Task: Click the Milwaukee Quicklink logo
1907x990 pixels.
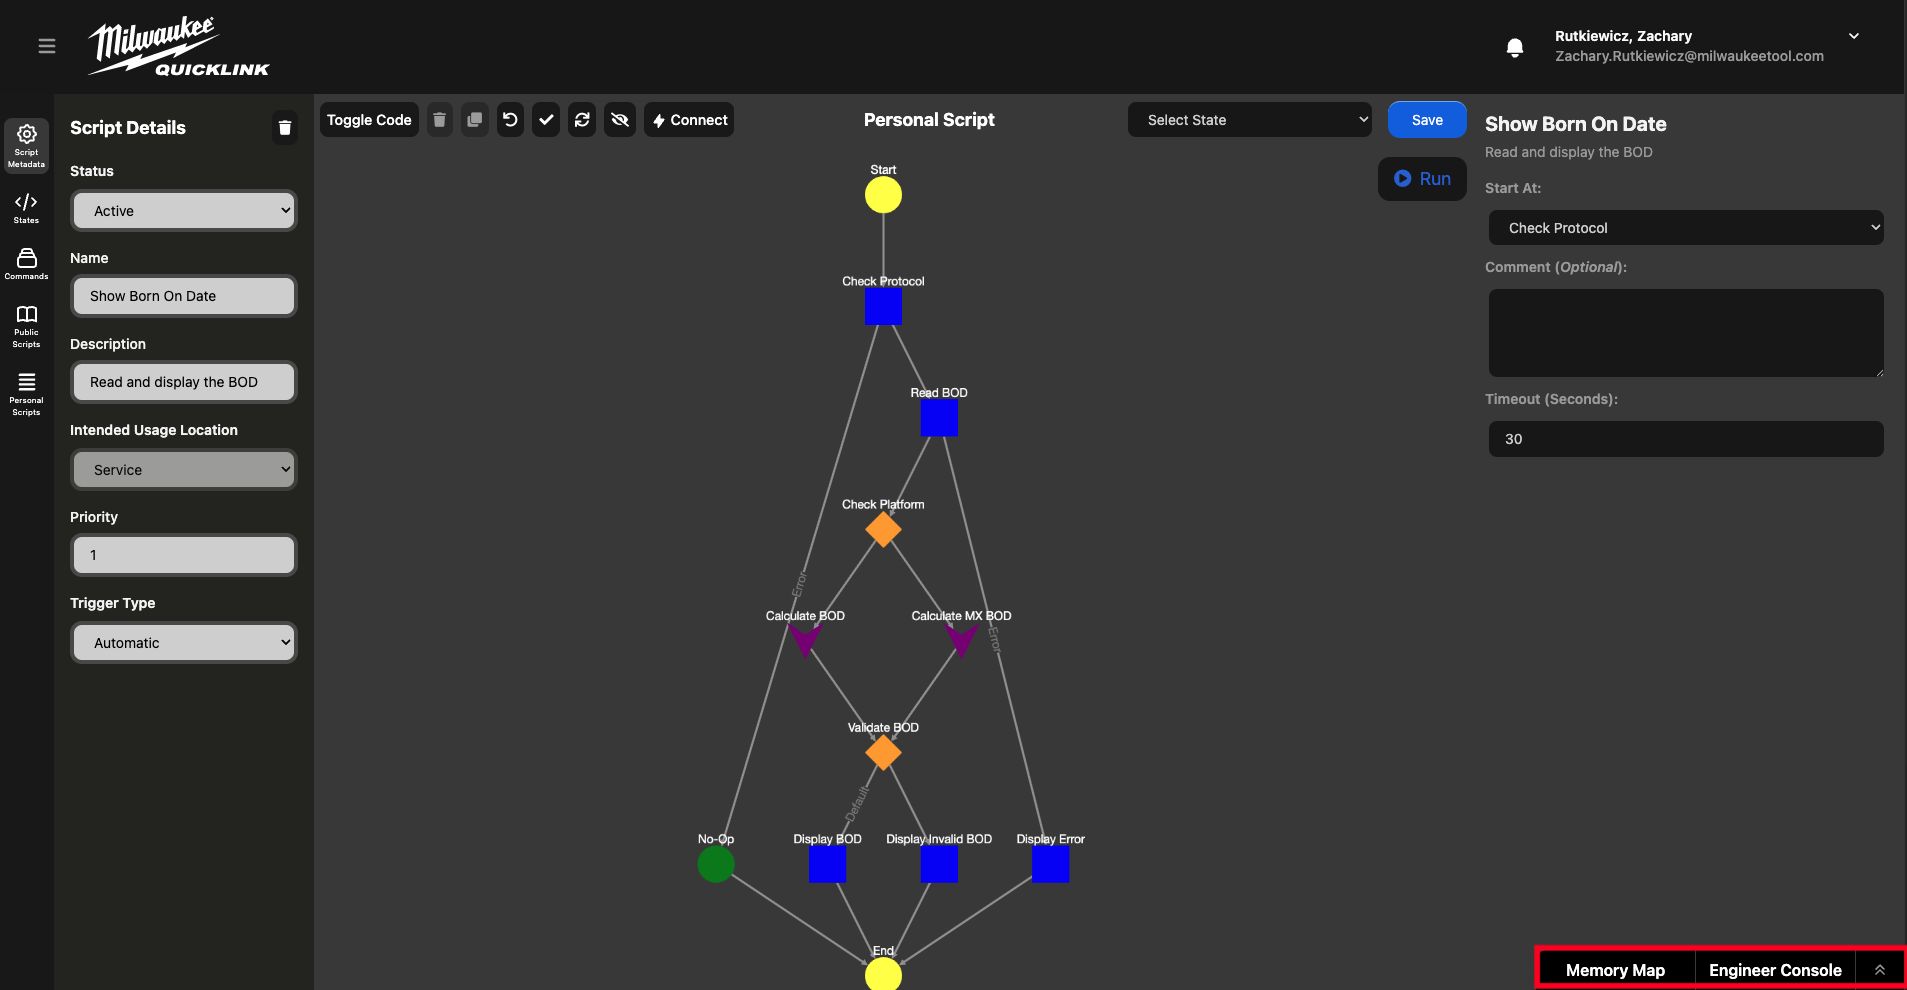Action: pos(179,47)
